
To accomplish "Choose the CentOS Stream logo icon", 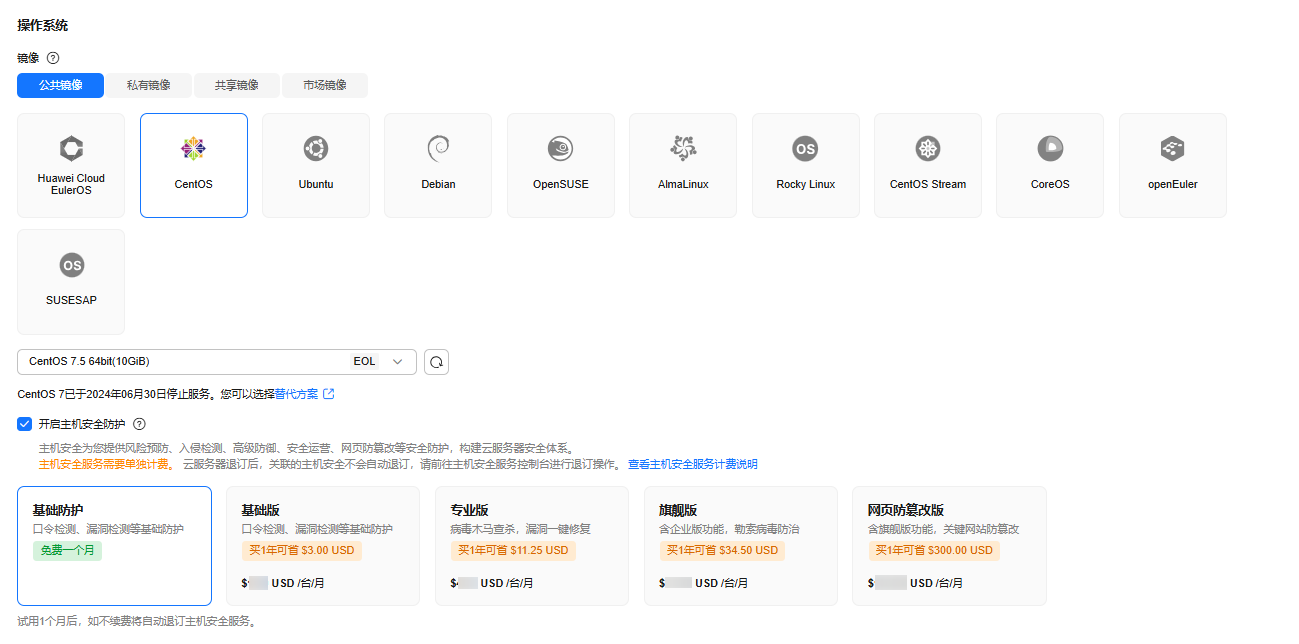I will 928,149.
